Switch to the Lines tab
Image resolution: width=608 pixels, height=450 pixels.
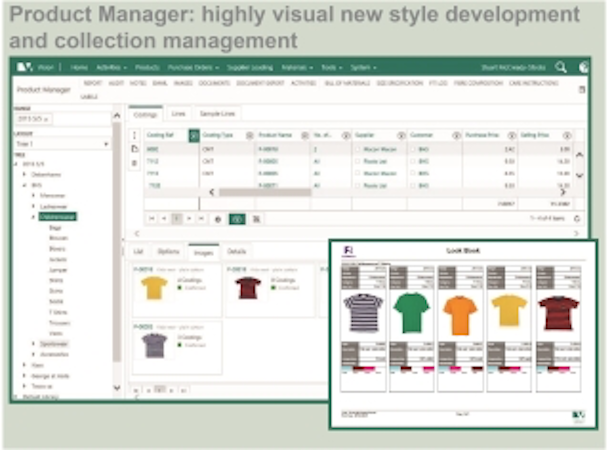[x=178, y=114]
